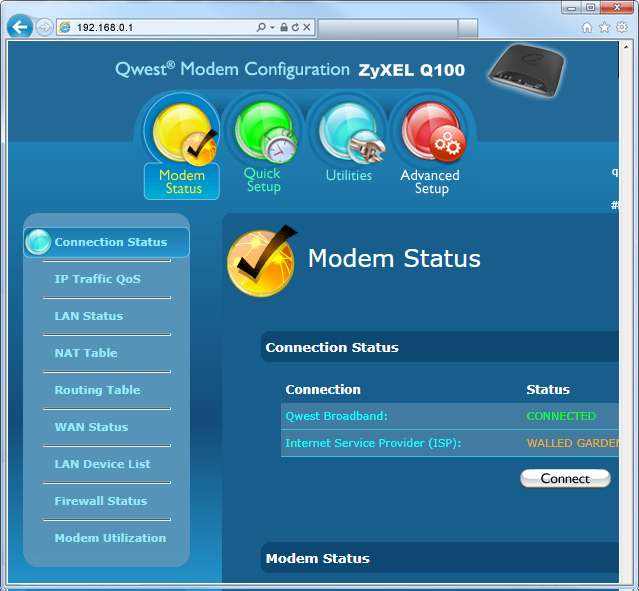
Task: Click the browser forward arrow button
Action: coord(44,27)
